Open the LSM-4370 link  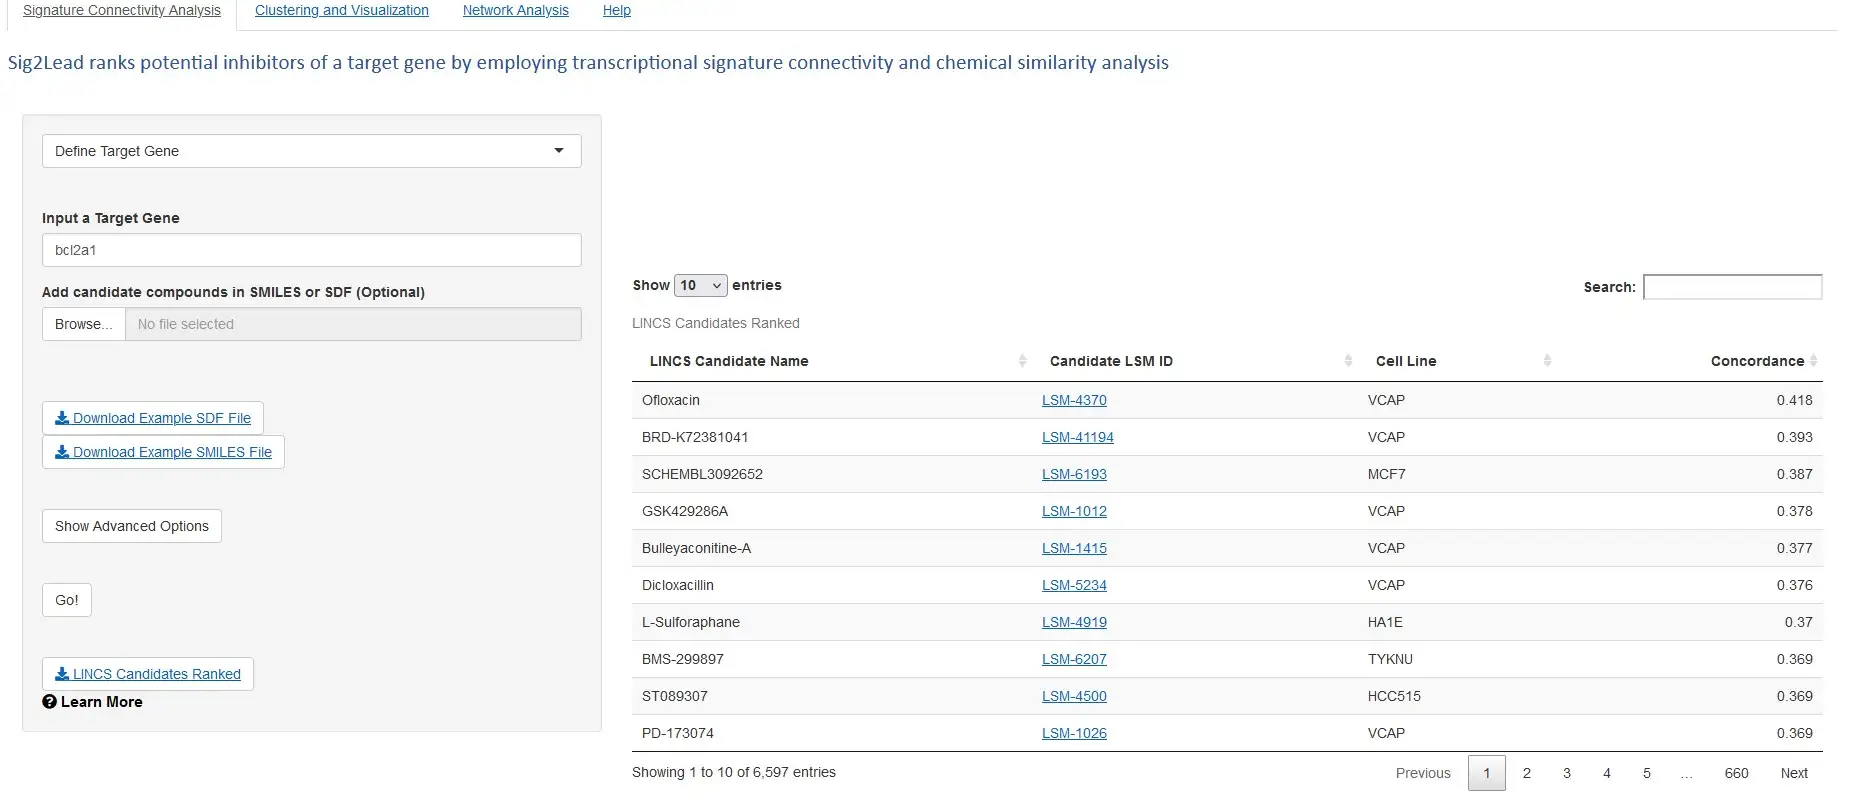click(1074, 400)
